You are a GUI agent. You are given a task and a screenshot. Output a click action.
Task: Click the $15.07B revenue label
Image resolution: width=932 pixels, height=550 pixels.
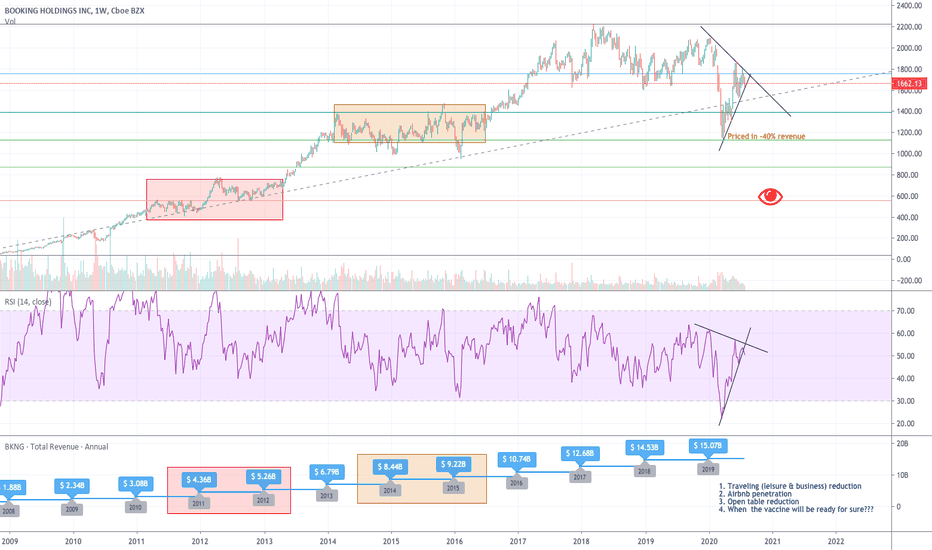708,445
